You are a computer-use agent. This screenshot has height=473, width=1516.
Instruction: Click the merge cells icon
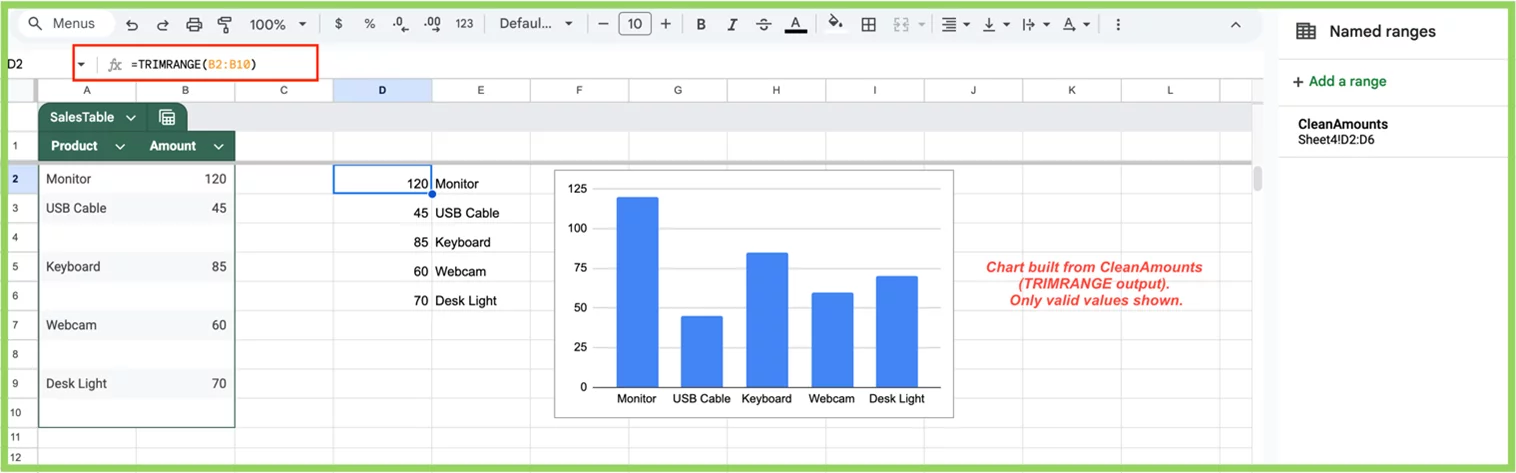(x=901, y=24)
